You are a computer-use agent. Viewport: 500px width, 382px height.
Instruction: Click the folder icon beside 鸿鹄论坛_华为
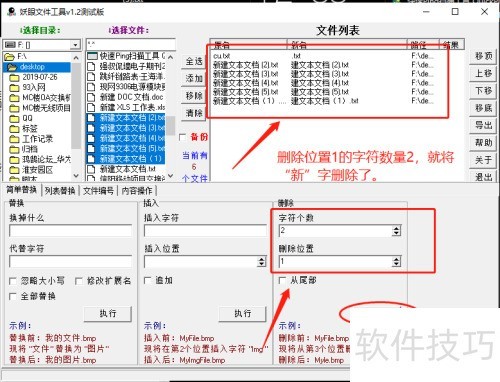click(14, 160)
